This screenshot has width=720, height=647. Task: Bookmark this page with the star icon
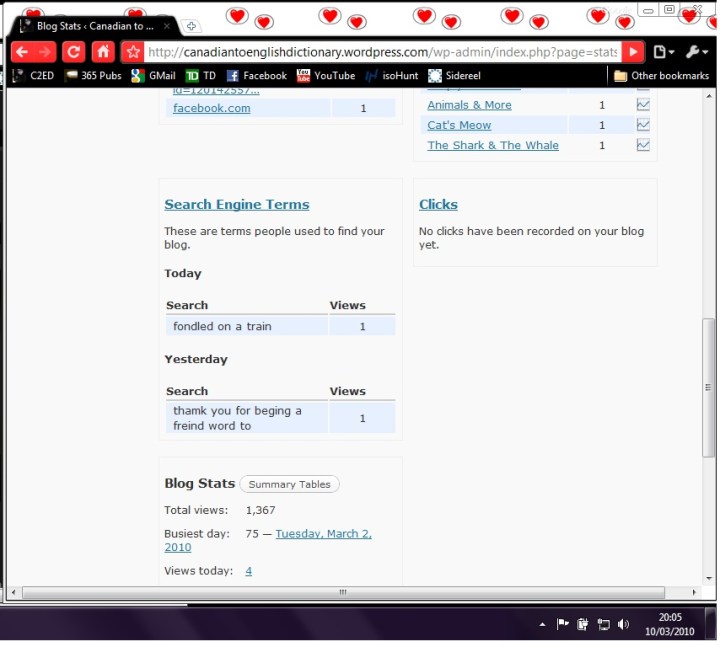[x=132, y=52]
